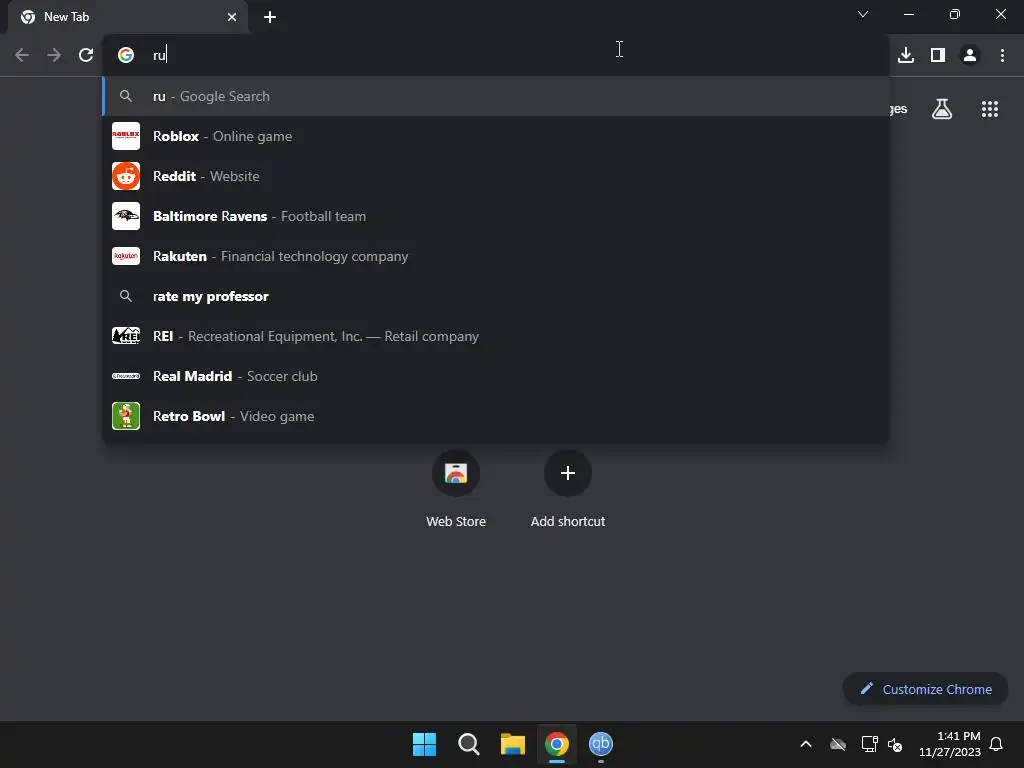Screen dimensions: 1024x768
Task: Open the Web Store shortcut
Action: tap(456, 488)
